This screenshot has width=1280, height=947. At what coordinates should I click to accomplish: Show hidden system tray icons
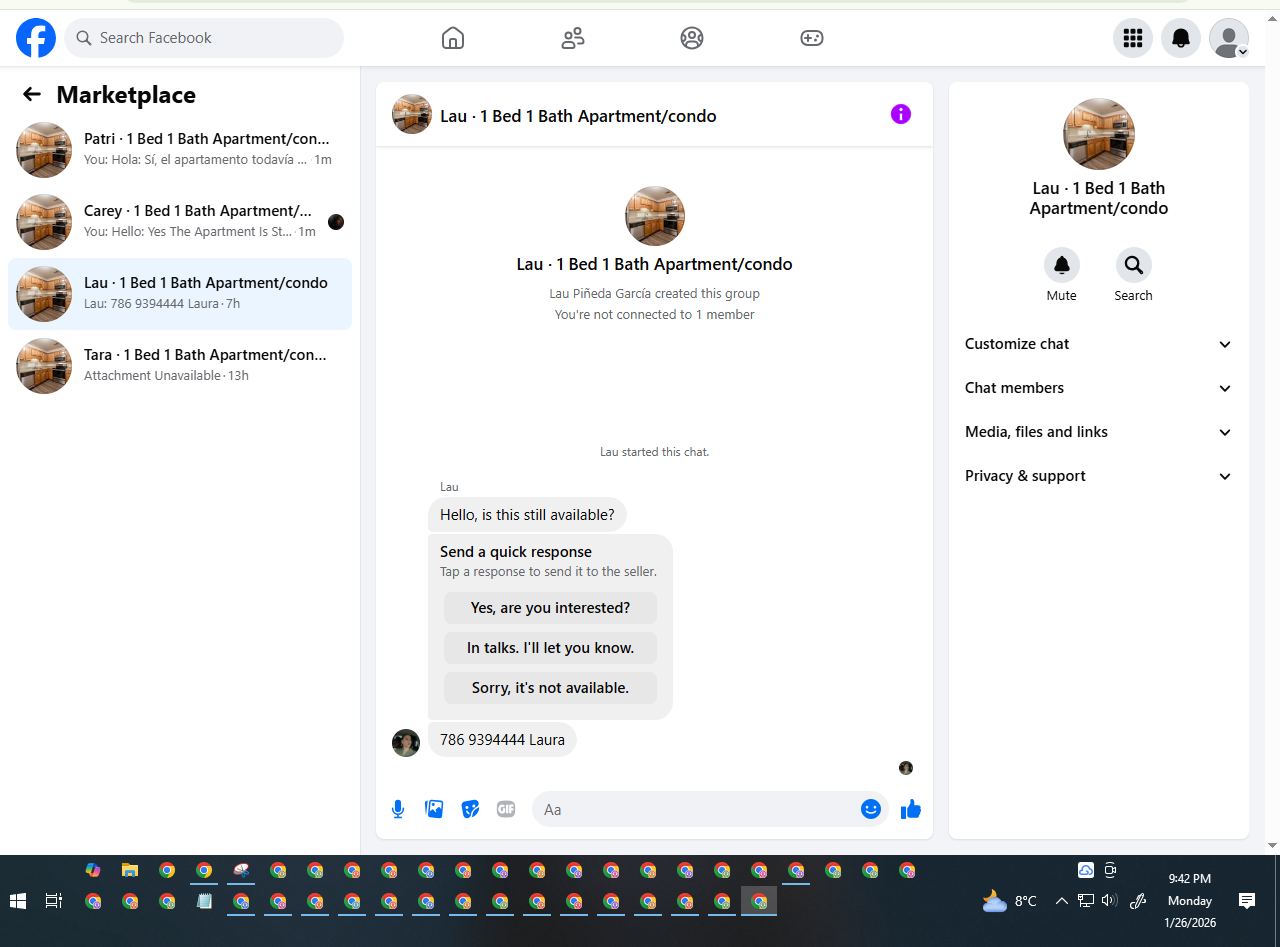(x=1062, y=901)
